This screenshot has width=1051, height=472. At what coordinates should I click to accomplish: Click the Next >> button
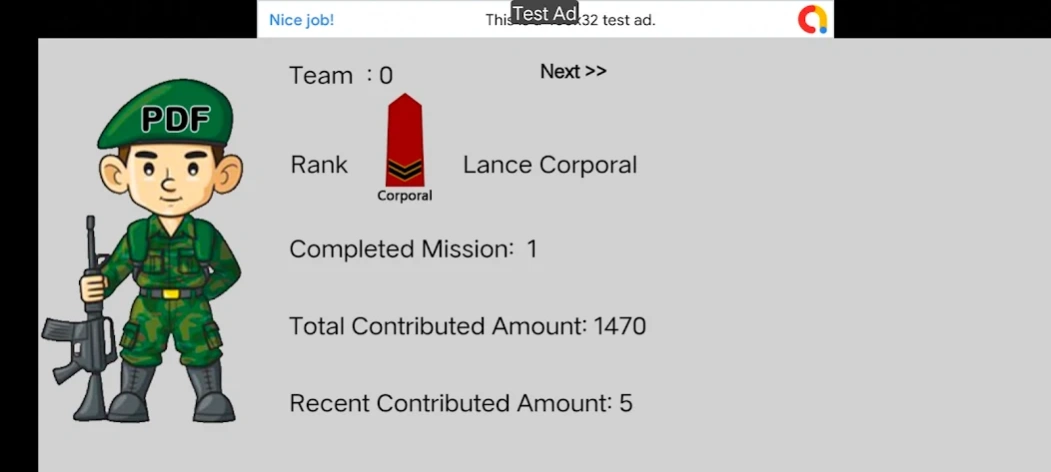[x=573, y=71]
